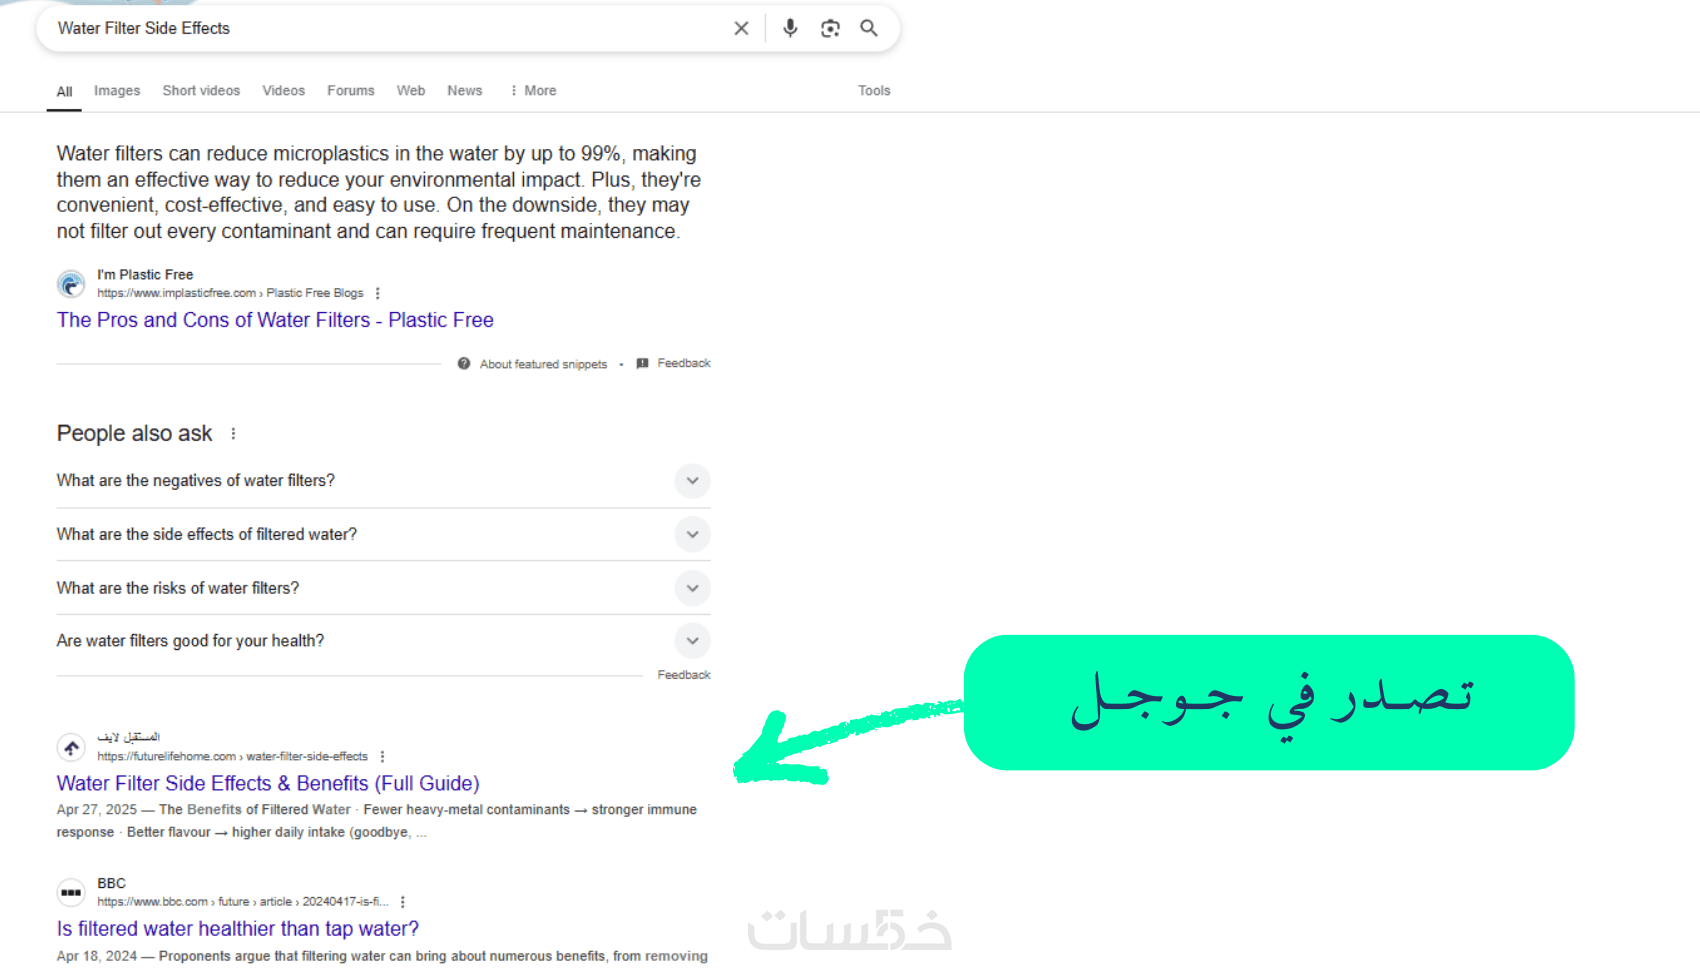This screenshot has width=1700, height=970.
Task: Select the All results tab
Action: pyautogui.click(x=64, y=91)
